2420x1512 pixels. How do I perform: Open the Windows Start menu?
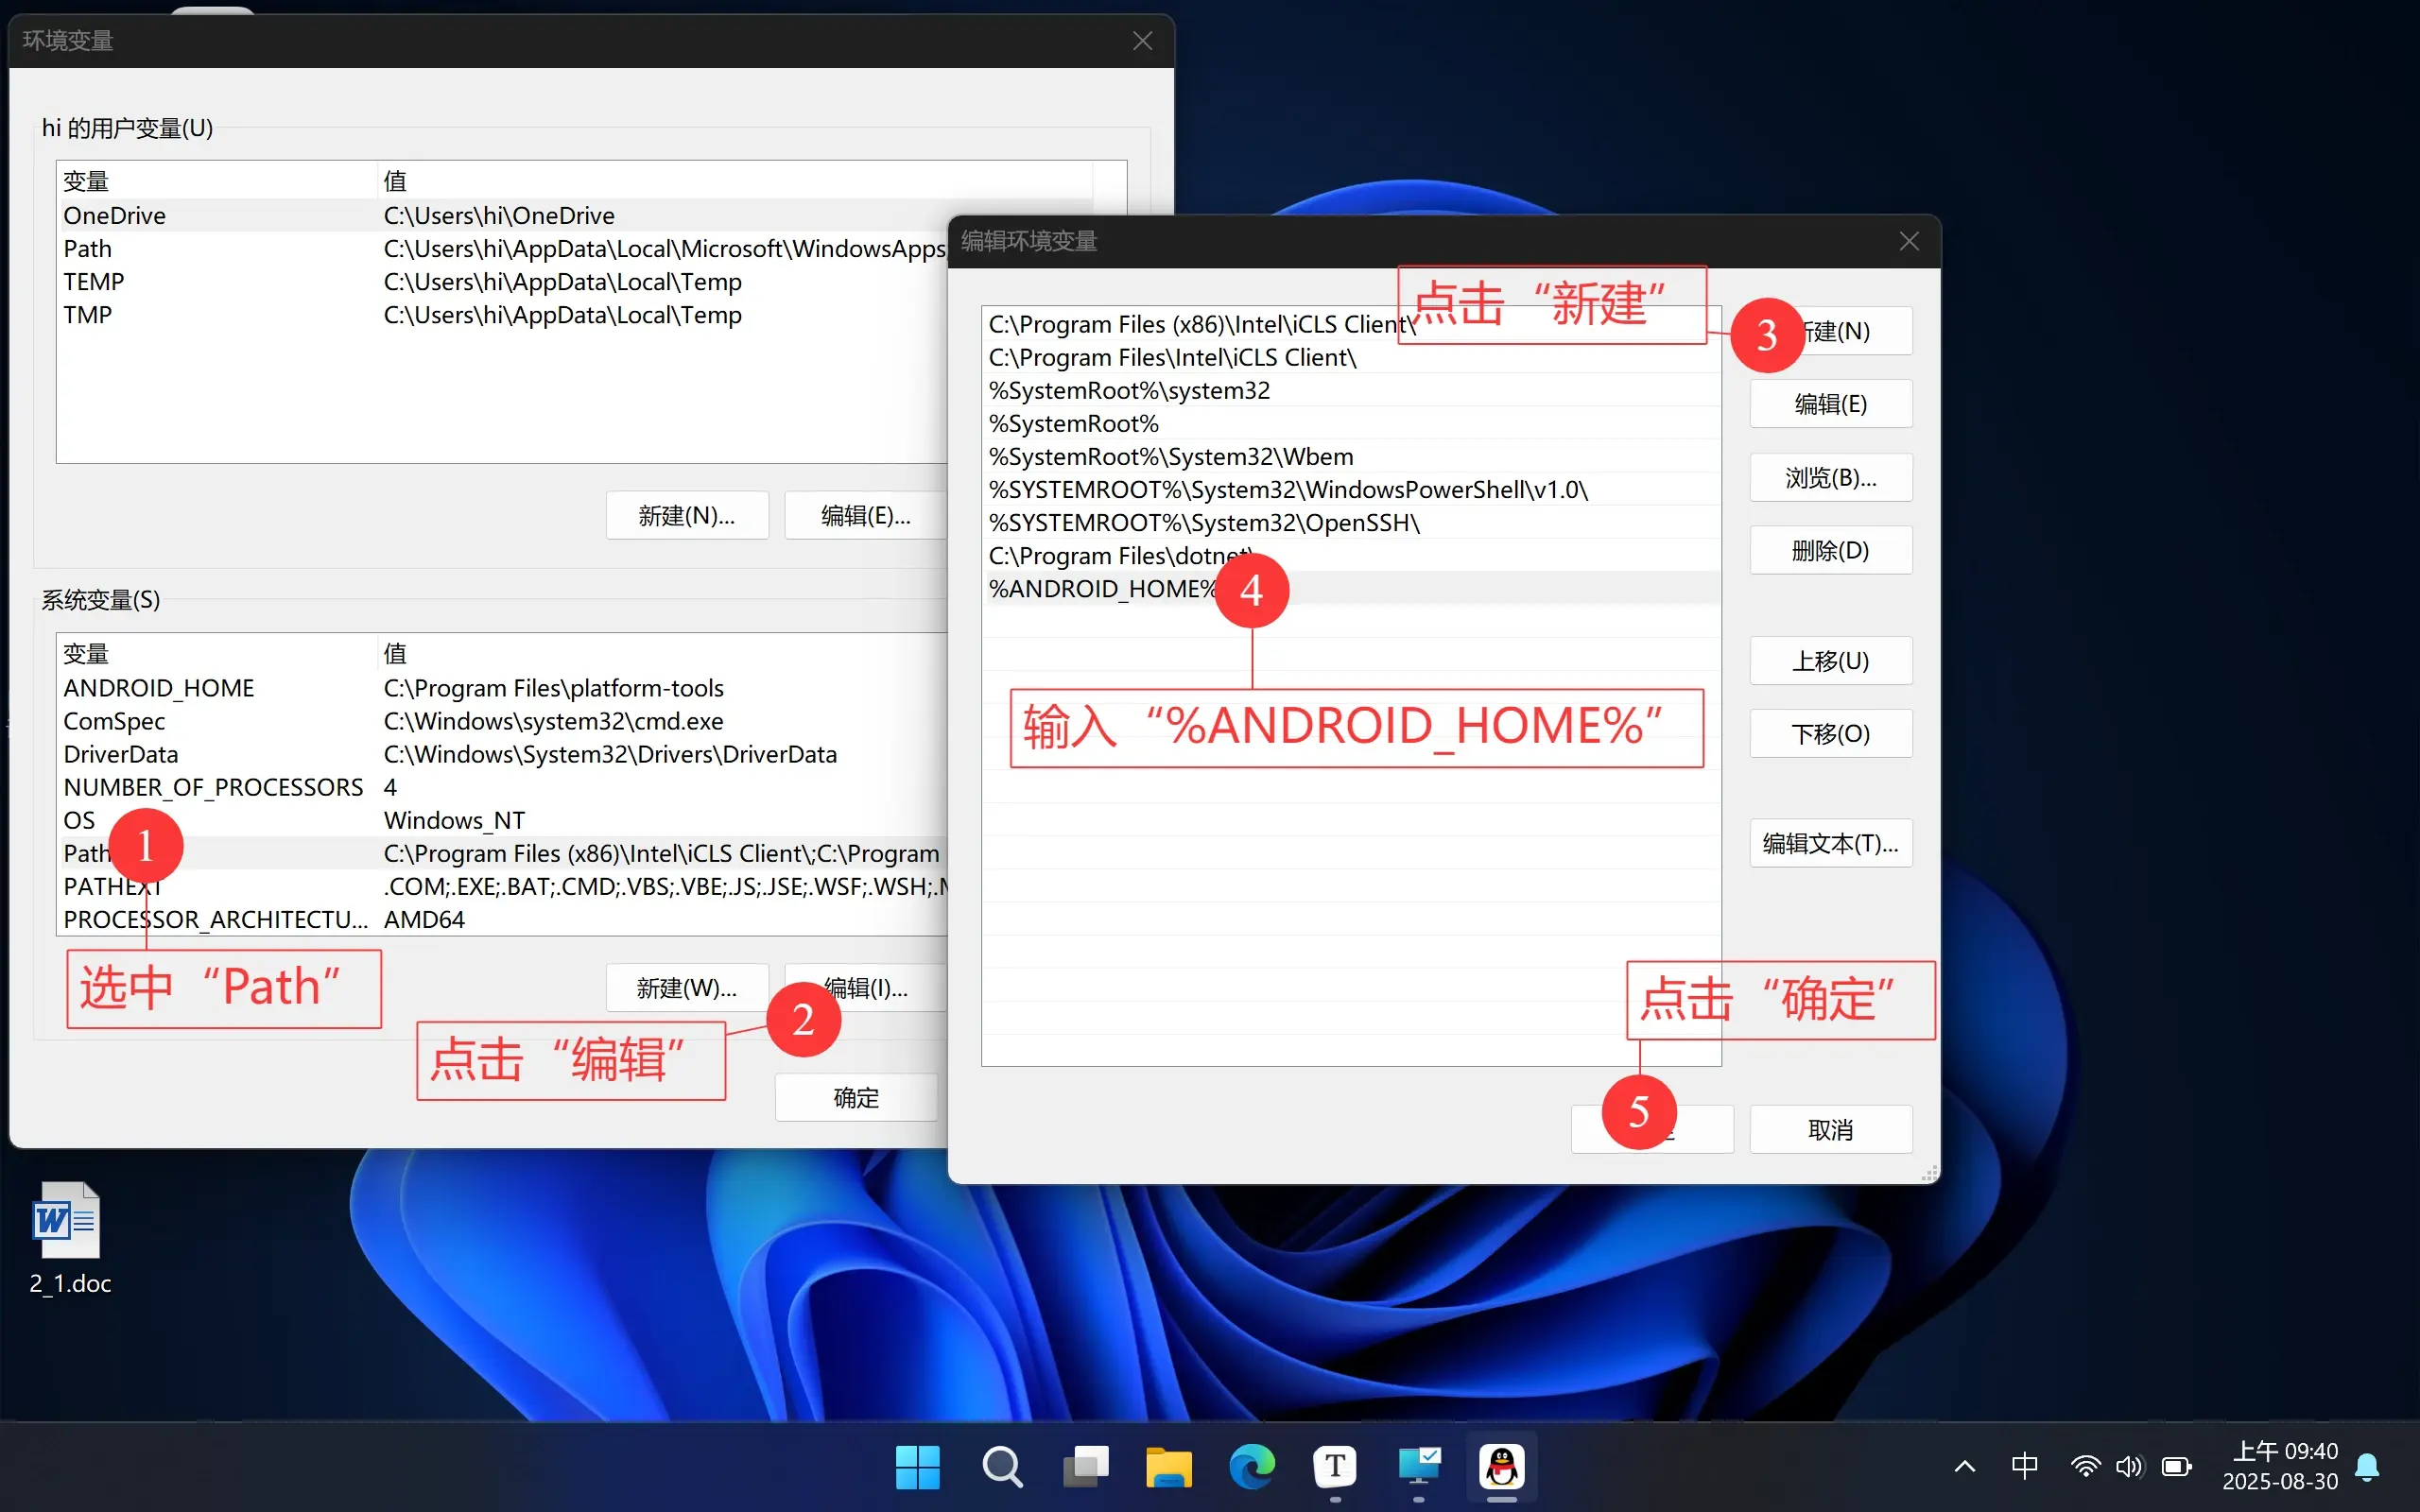(x=917, y=1467)
